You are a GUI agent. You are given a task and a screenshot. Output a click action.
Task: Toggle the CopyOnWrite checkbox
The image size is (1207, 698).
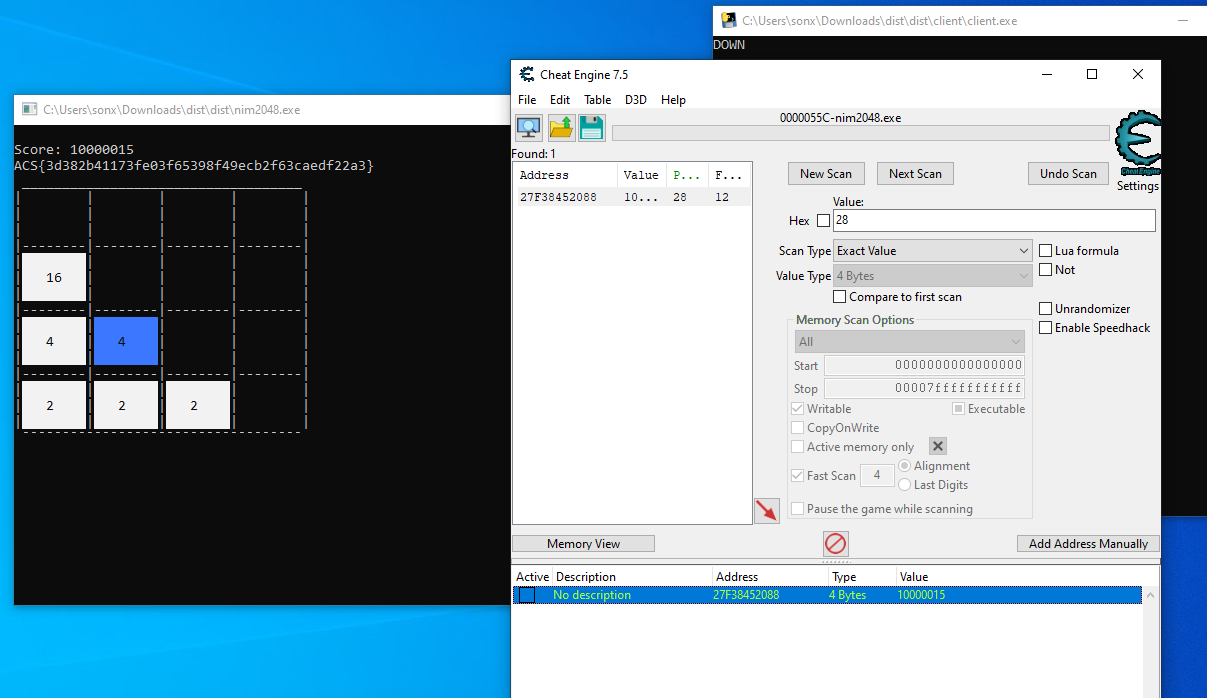point(798,428)
